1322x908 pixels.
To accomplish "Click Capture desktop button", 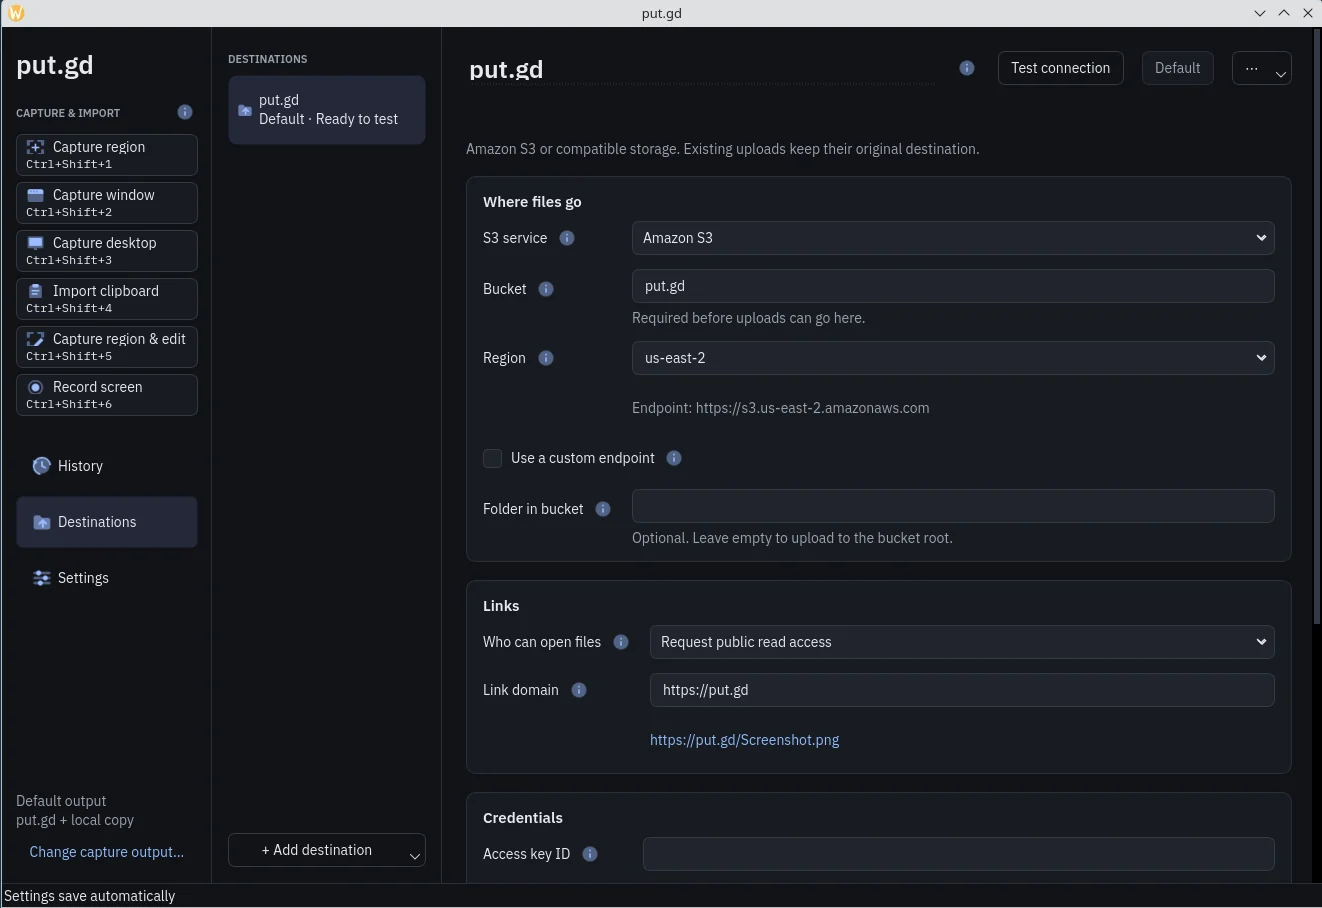I will click(x=107, y=251).
